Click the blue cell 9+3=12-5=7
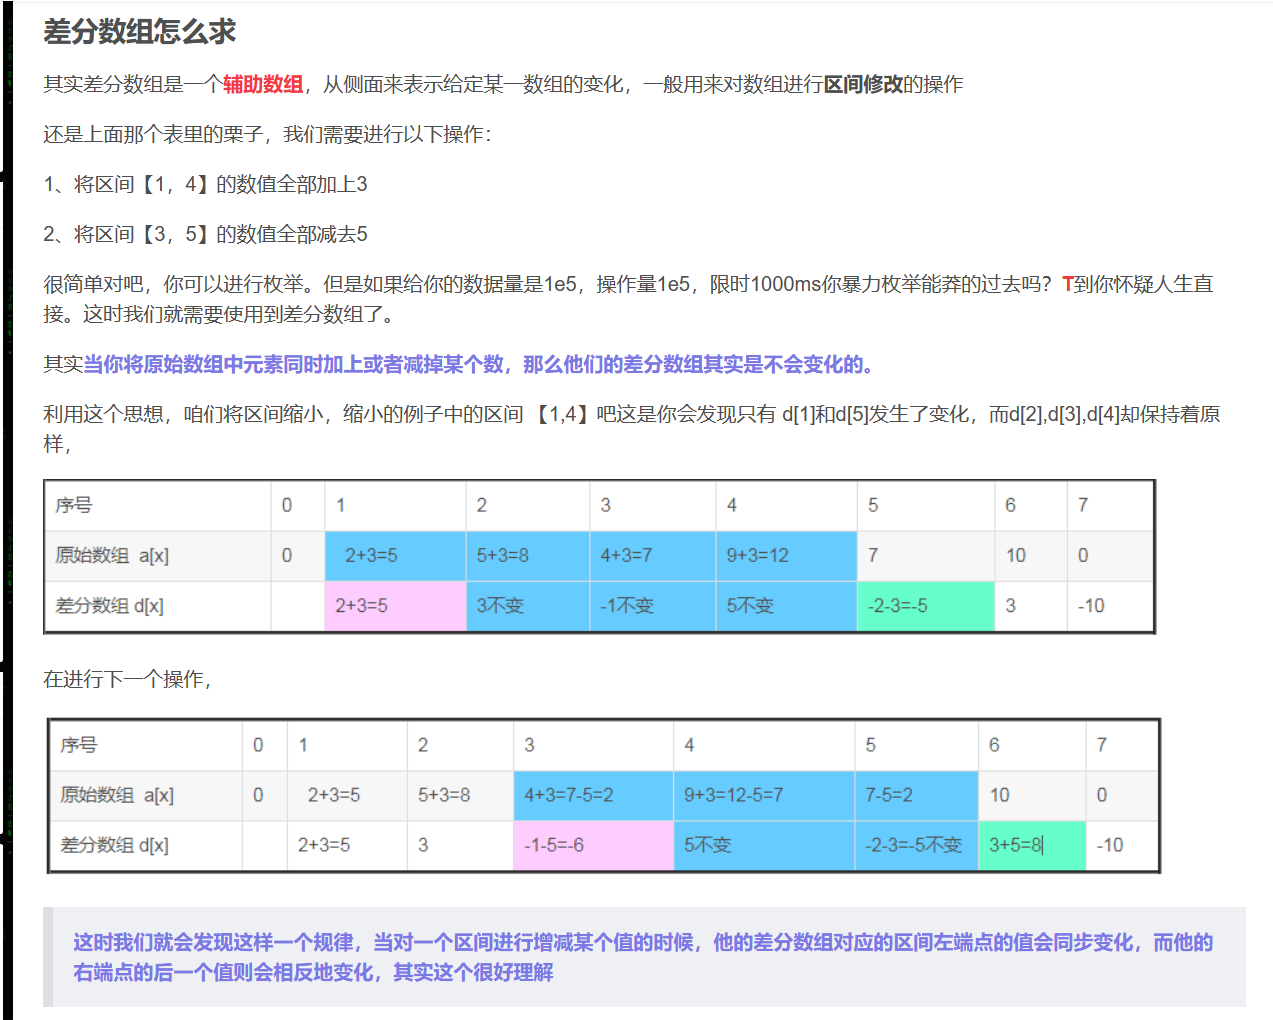 (x=733, y=796)
